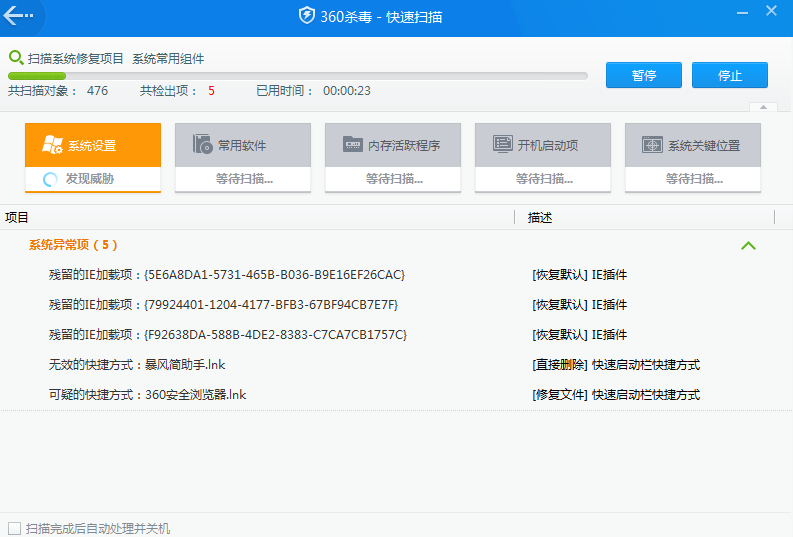This screenshot has height=537, width=793.
Task: Click [修复文件] 快速启动栏快捷方式 description
Action: click(616, 394)
